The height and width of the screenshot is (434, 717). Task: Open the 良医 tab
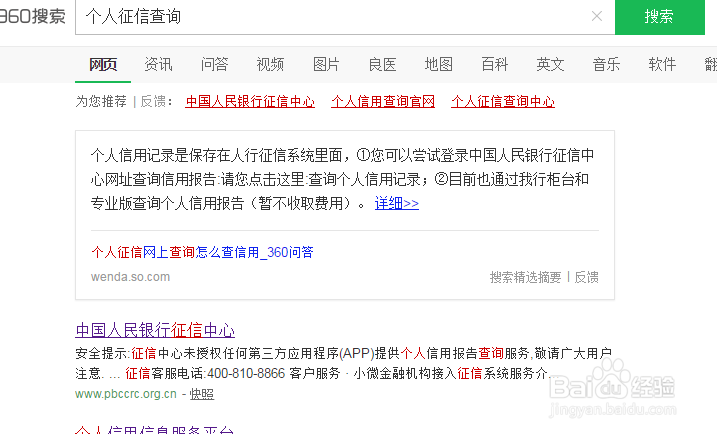(x=382, y=64)
